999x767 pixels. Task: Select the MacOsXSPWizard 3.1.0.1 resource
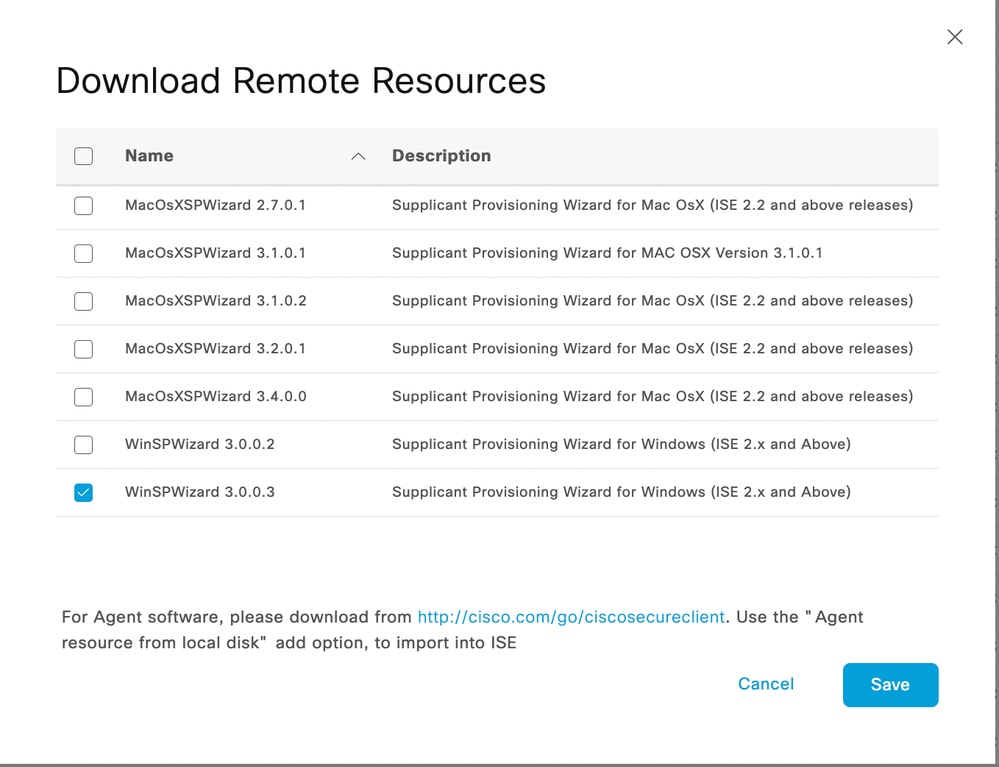click(x=83, y=253)
